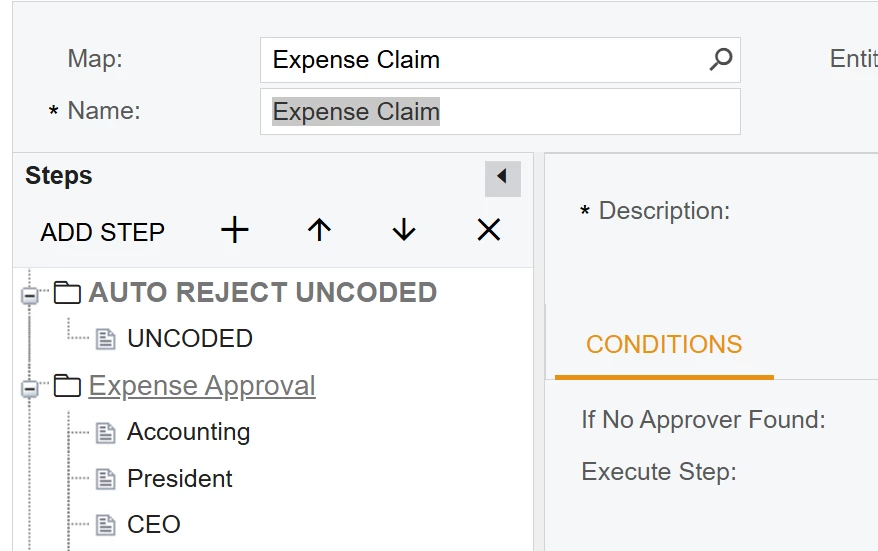
Task: Click the Expense Approval folder icon
Action: tap(67, 386)
